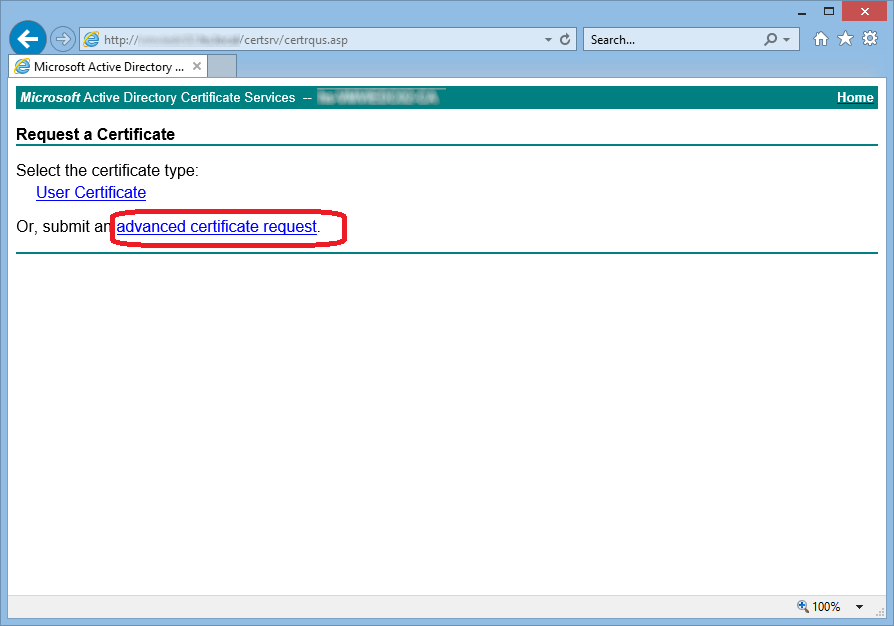Open the browser Home page icon
The image size is (894, 626).
click(821, 39)
